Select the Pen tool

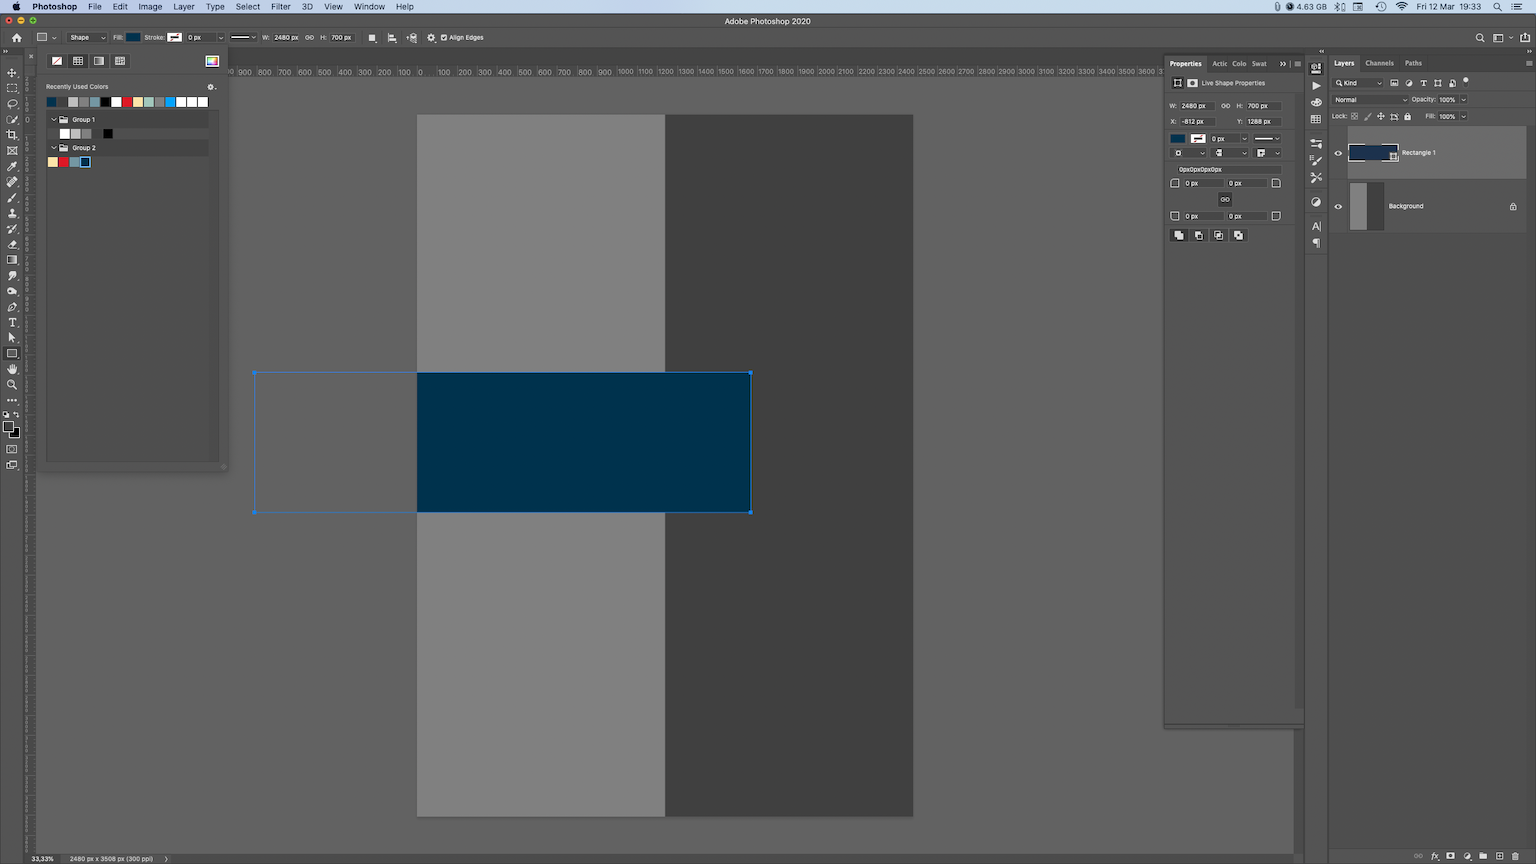12,307
